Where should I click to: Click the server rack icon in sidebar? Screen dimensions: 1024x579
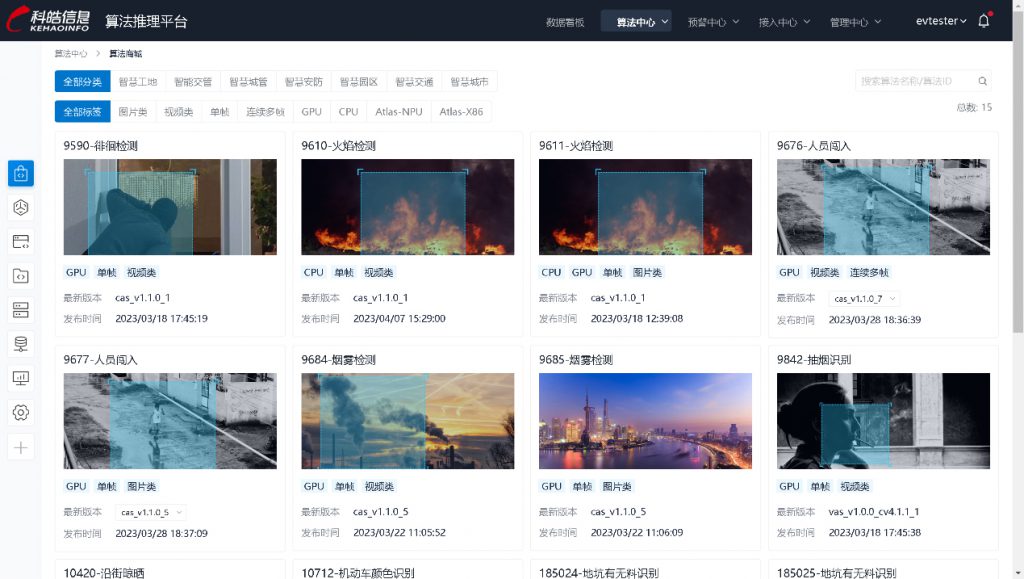[21, 310]
